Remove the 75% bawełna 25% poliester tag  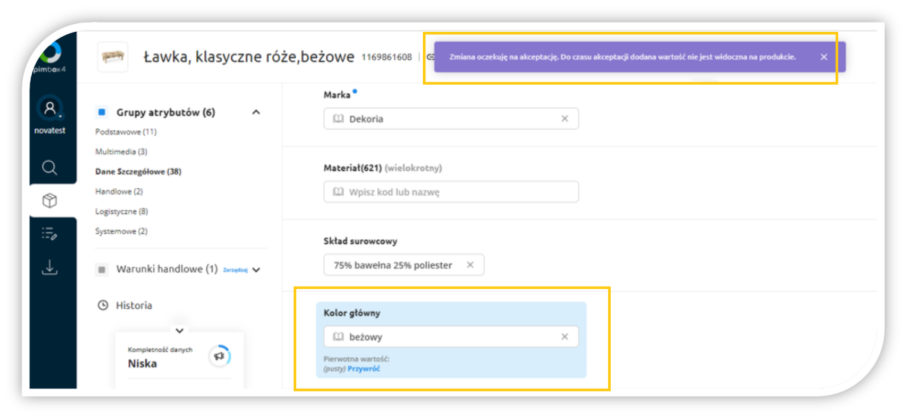coord(470,265)
